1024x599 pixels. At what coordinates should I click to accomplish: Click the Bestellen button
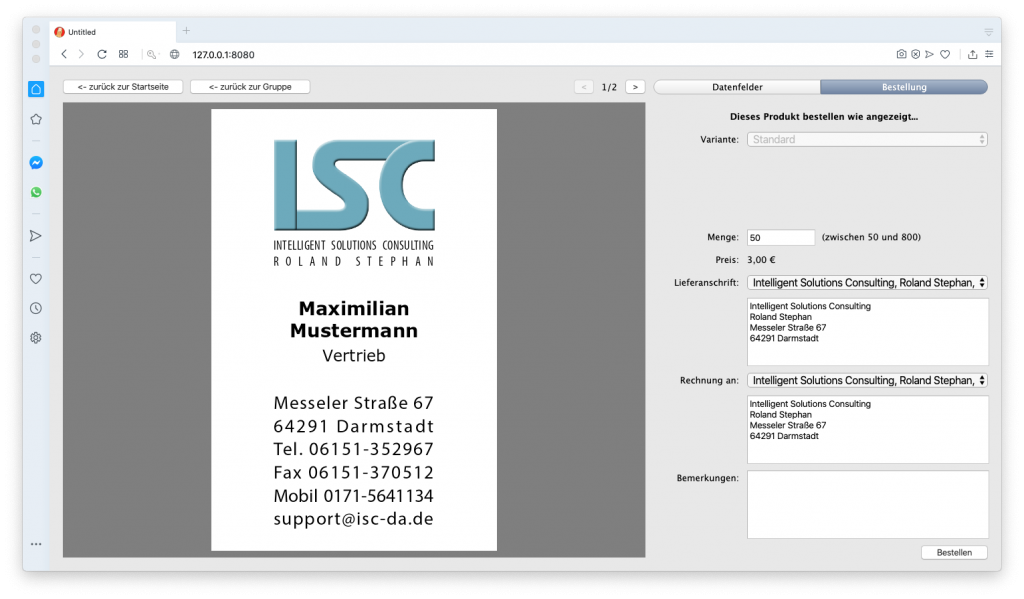(954, 553)
